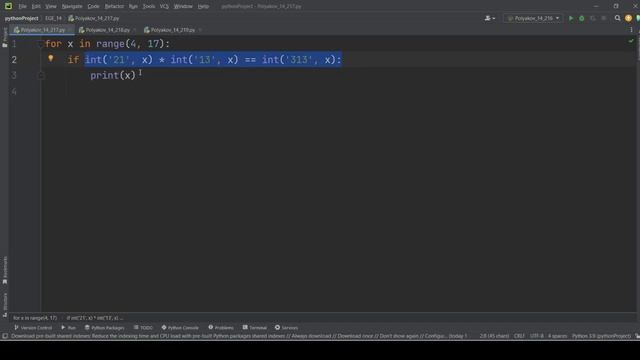
Task: Click the orange IDE updates icon
Action: (628, 18)
